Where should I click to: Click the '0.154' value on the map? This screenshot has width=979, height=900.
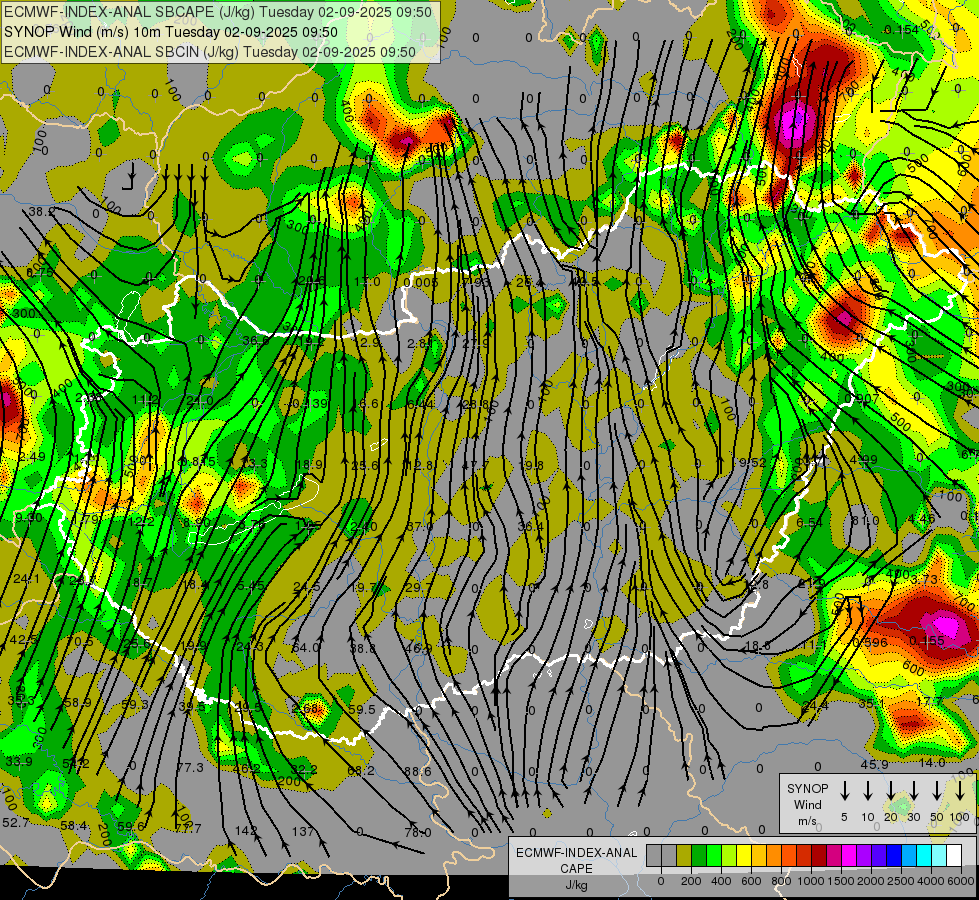point(902,30)
